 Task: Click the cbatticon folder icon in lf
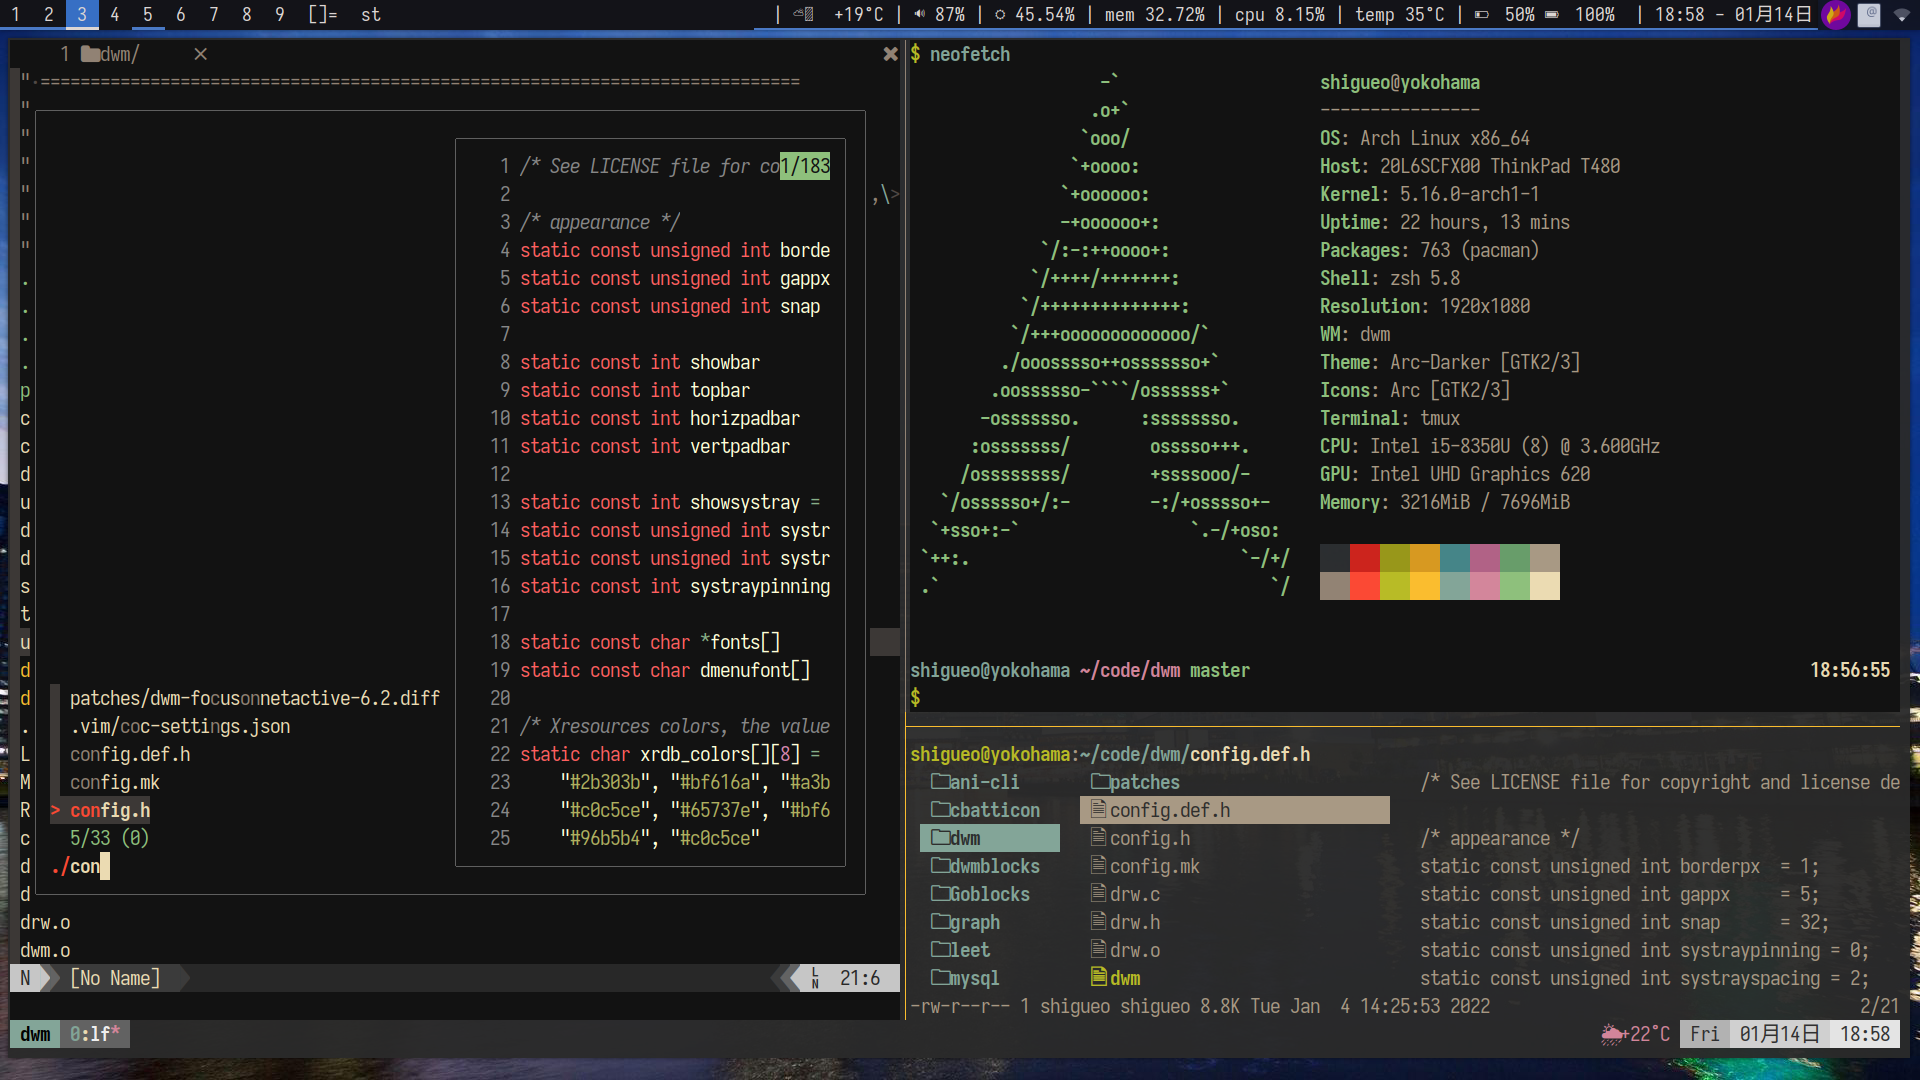click(940, 810)
